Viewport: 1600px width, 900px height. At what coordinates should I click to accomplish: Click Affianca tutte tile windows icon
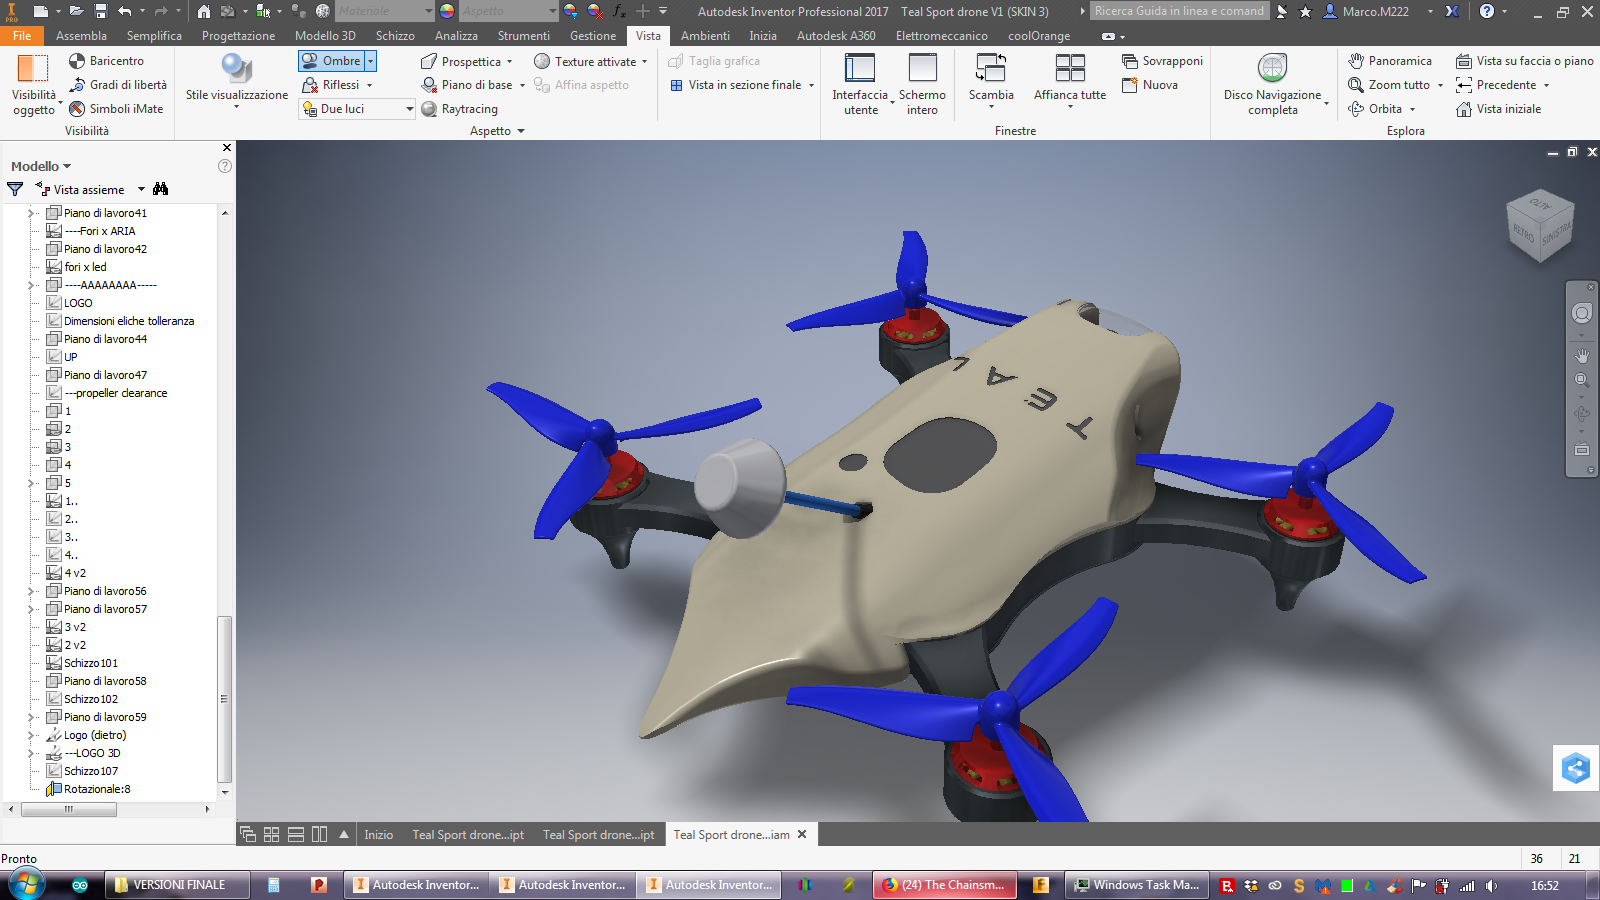1070,68
